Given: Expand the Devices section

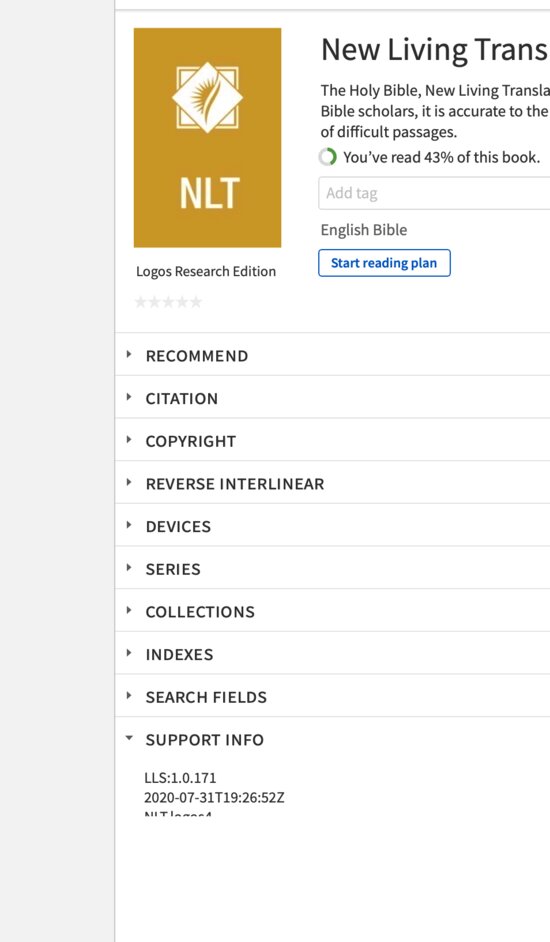Looking at the screenshot, I should [332, 526].
